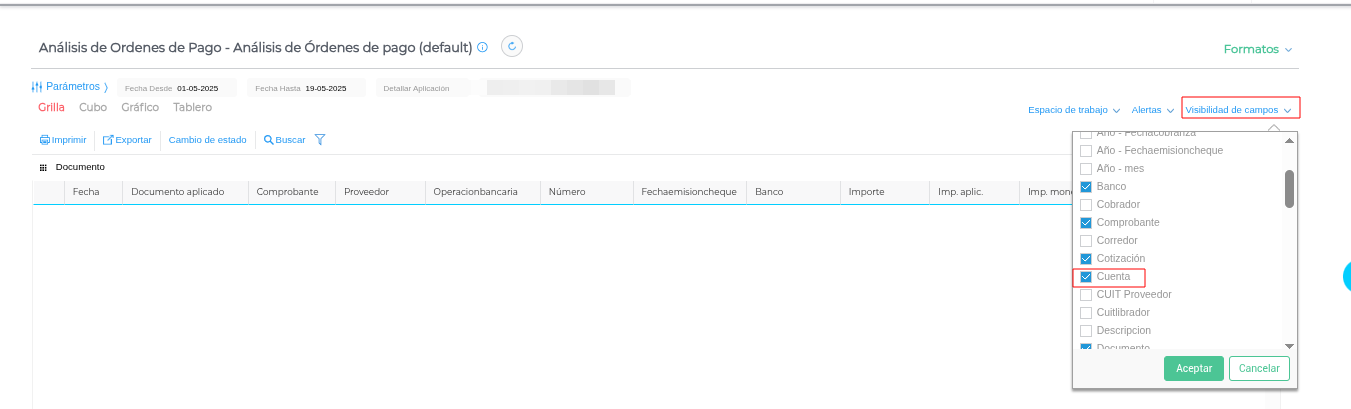
Task: Switch to the Cubo view tab
Action: click(x=93, y=107)
